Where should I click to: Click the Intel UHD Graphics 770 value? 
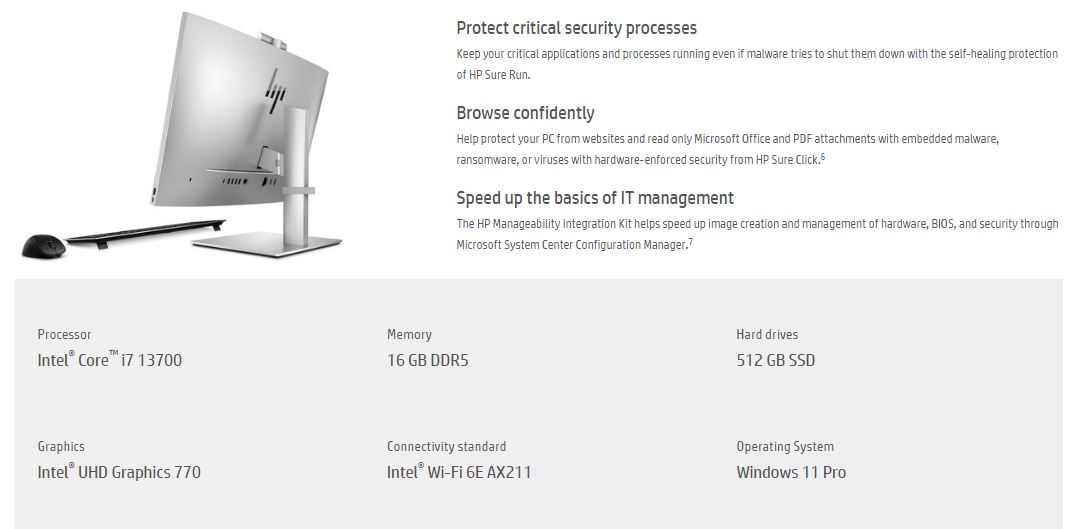[119, 473]
